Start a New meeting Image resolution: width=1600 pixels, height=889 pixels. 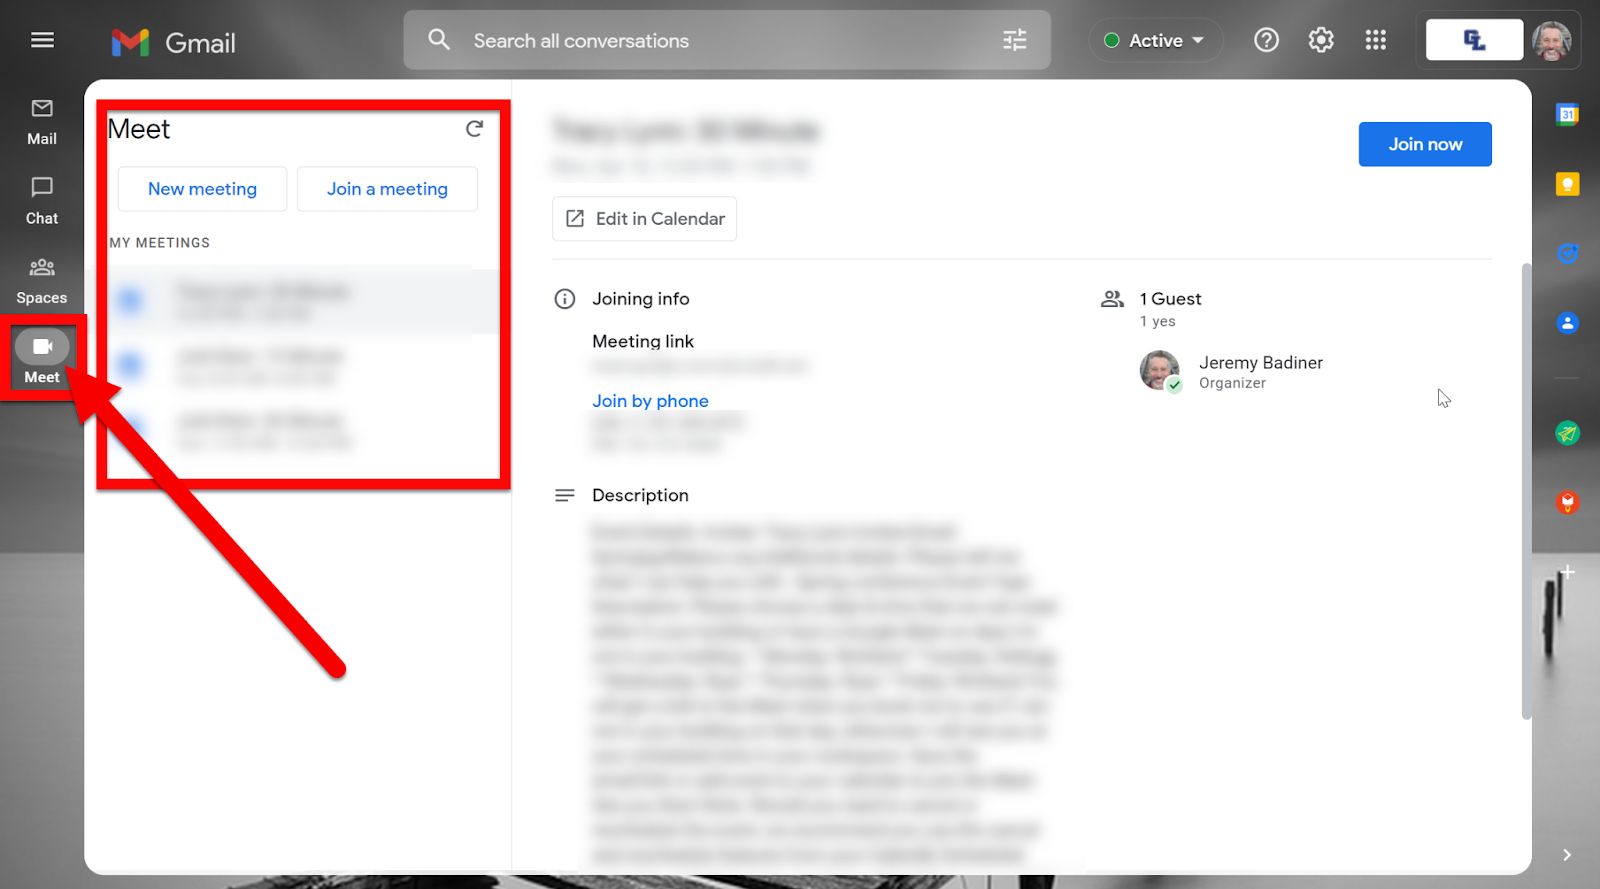(202, 189)
